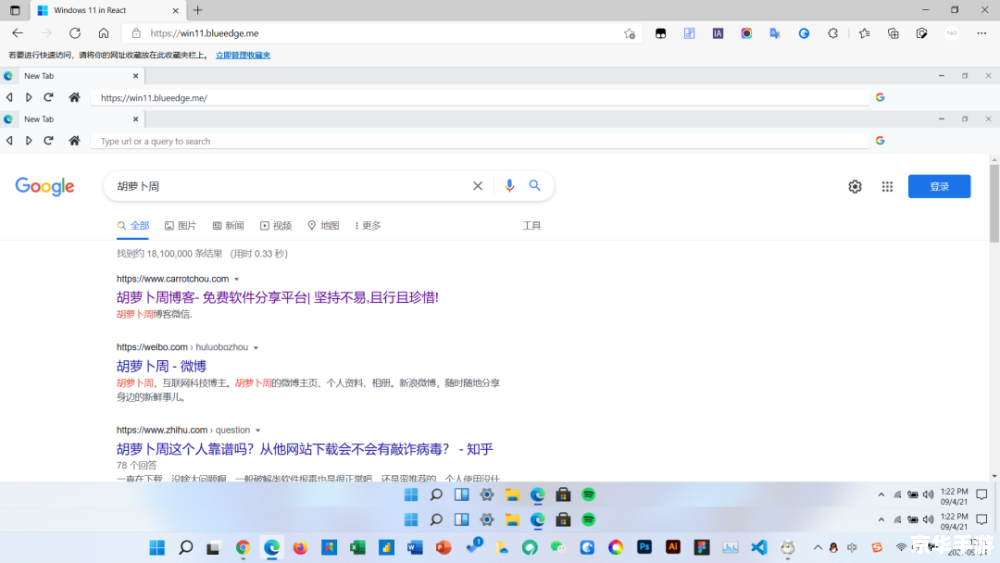The width and height of the screenshot is (1000, 563).
Task: Expand the 更多 search filter menu
Action: (x=367, y=226)
